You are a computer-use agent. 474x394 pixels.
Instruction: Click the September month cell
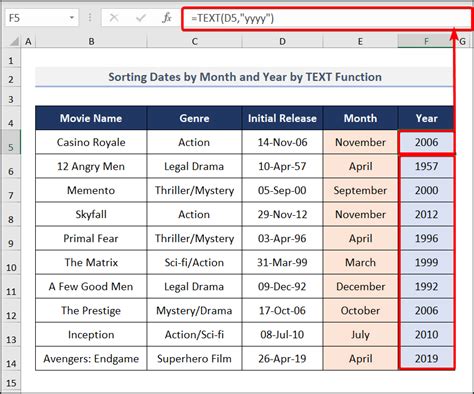[360, 190]
